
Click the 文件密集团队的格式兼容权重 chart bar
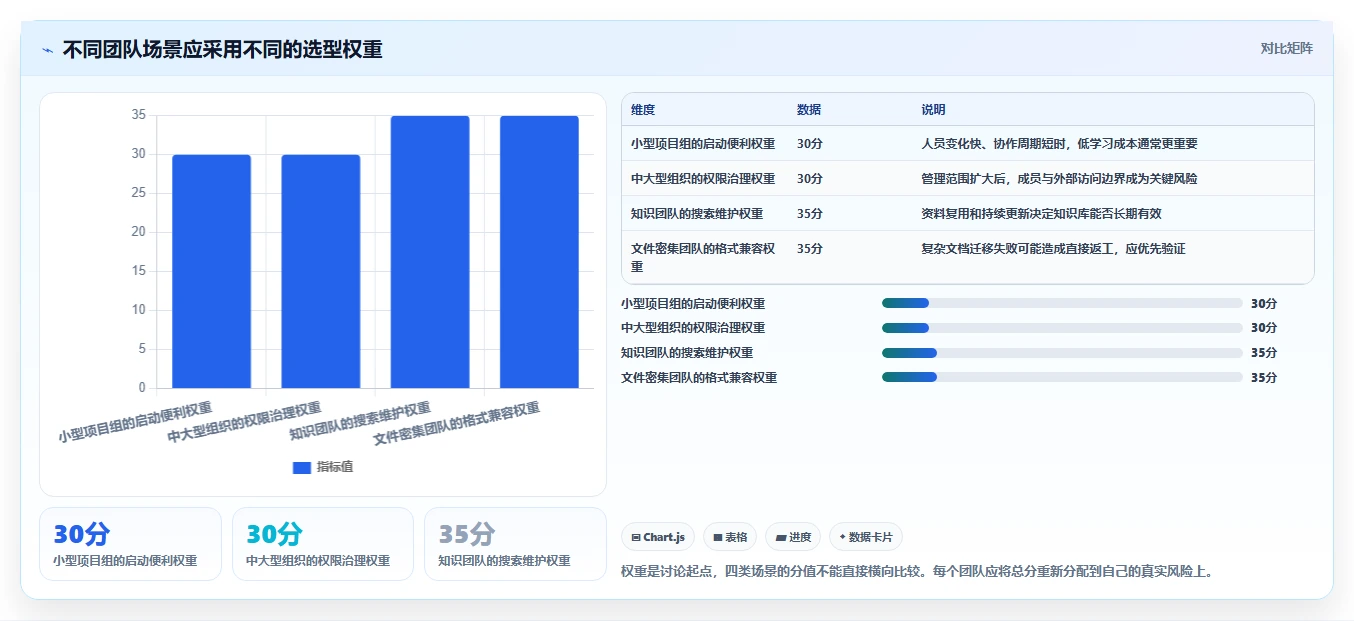[x=539, y=252]
